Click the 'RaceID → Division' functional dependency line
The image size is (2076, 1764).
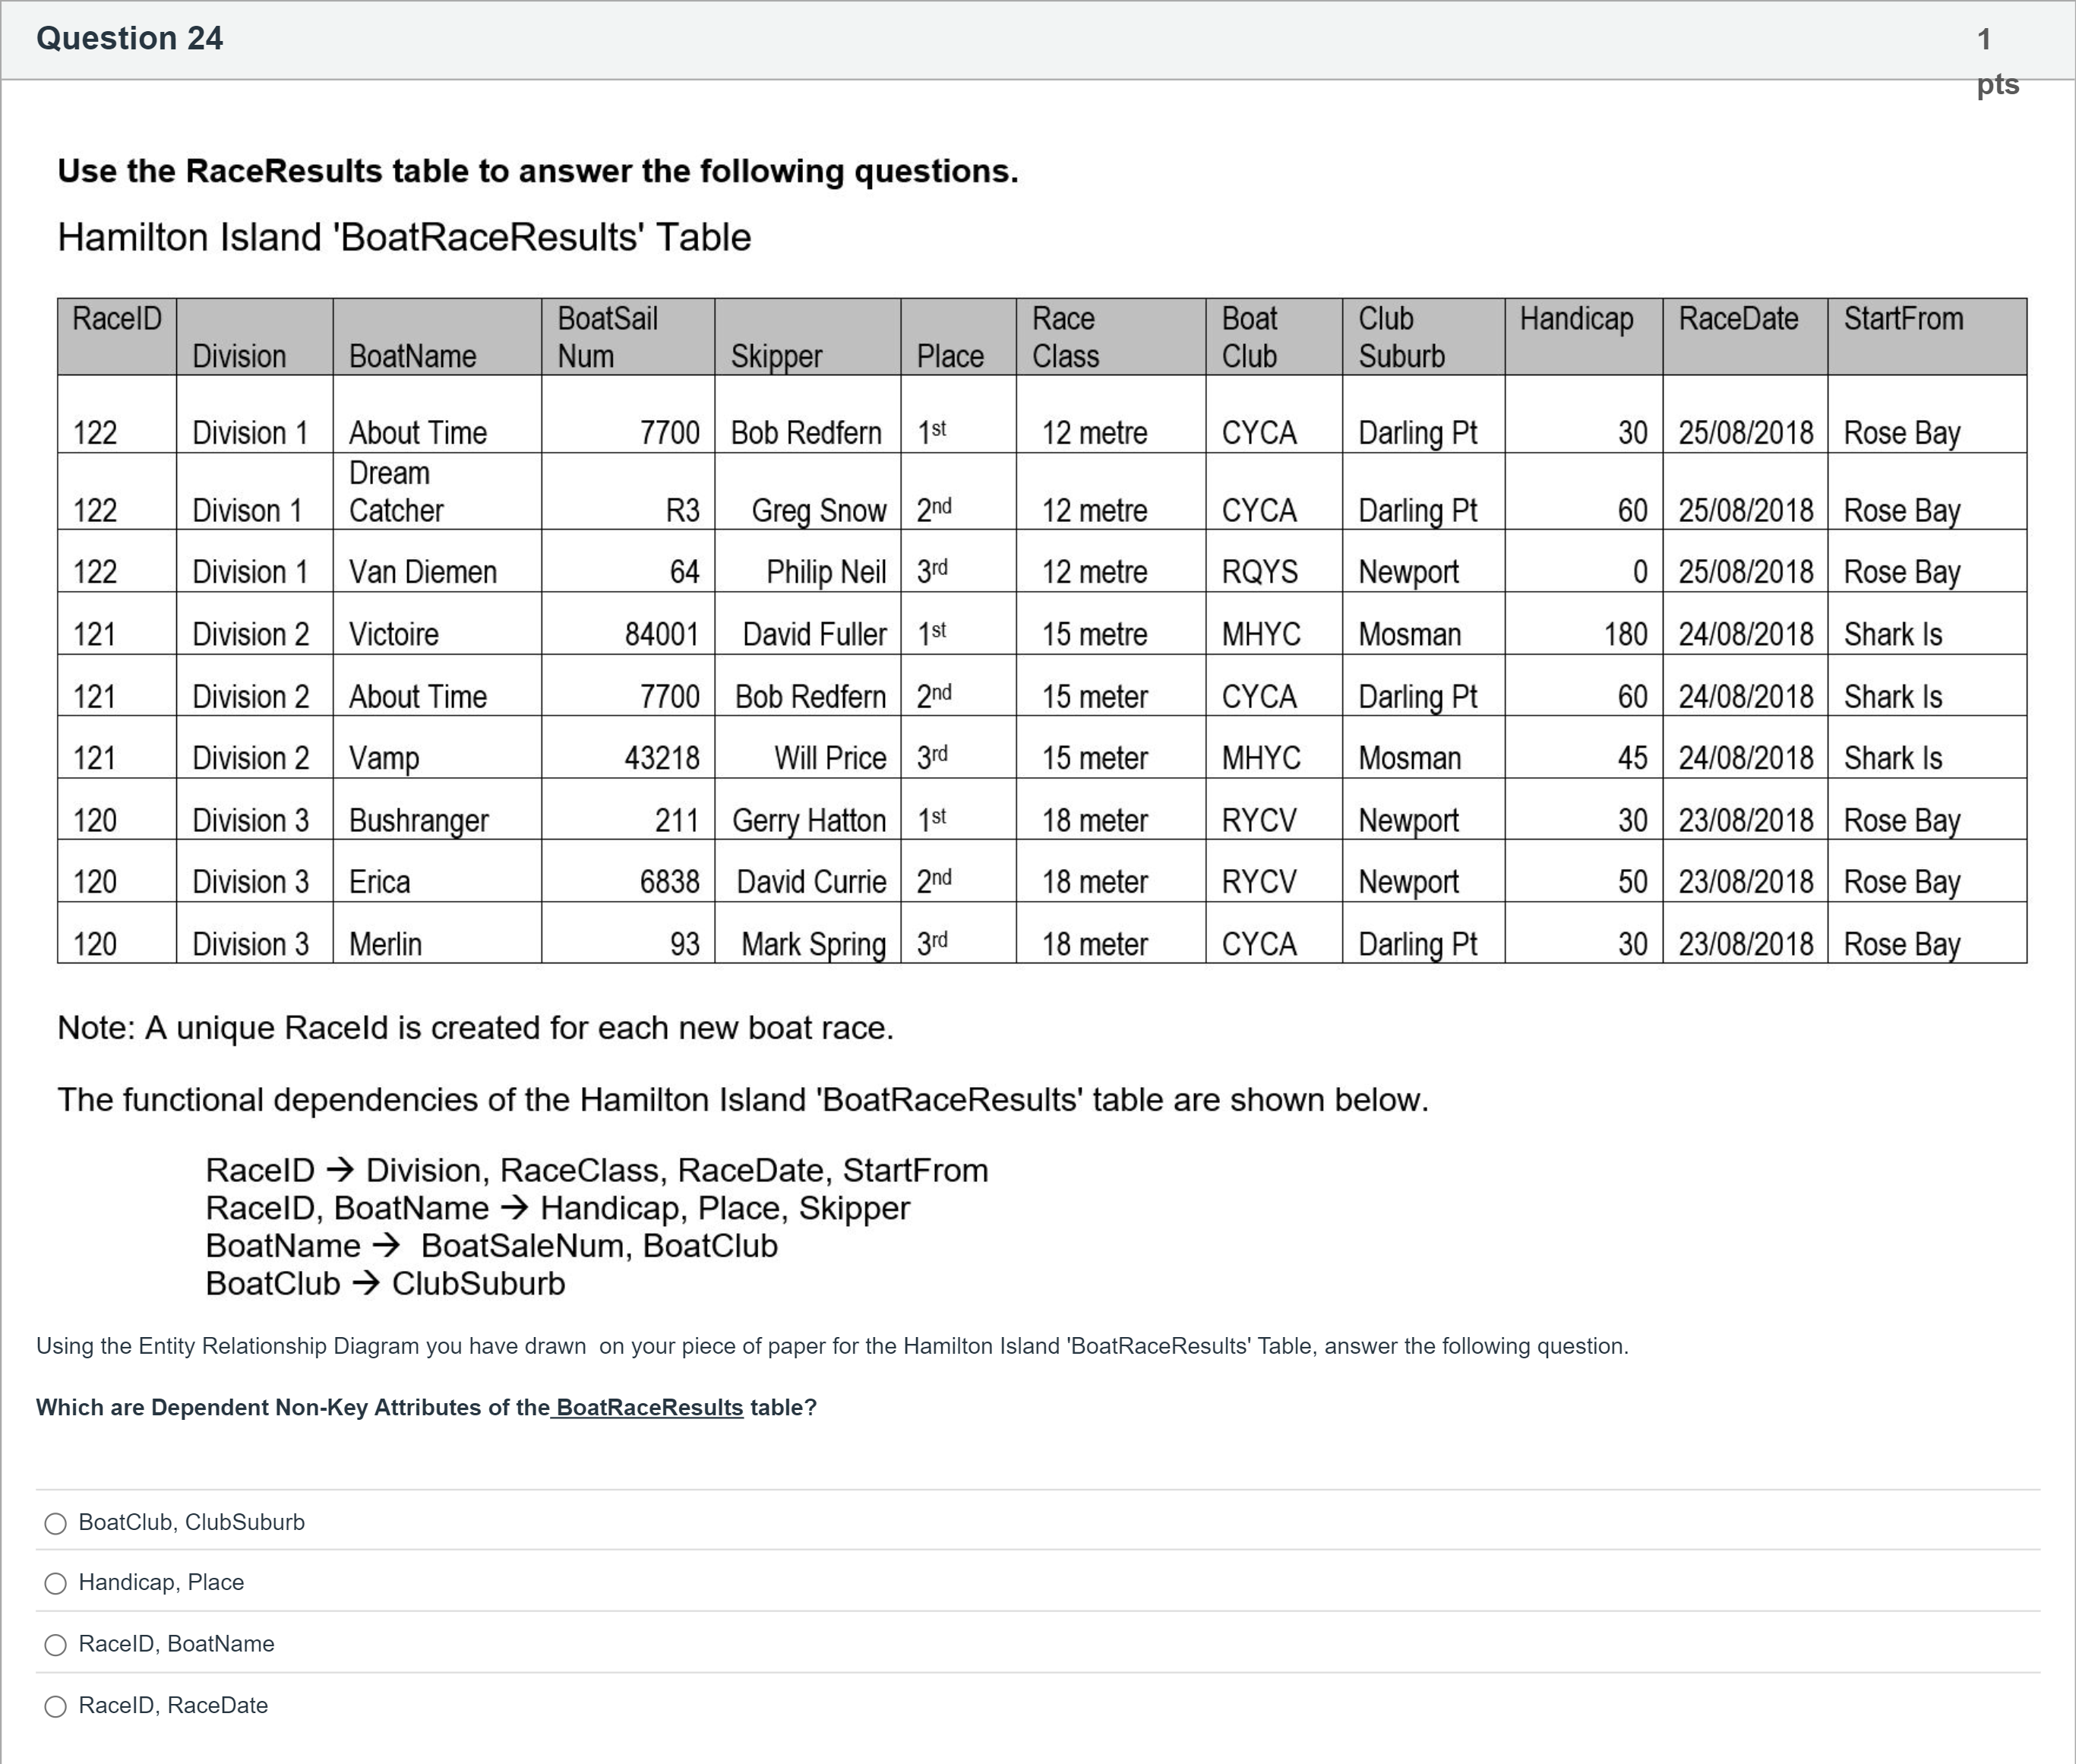[x=596, y=1170]
